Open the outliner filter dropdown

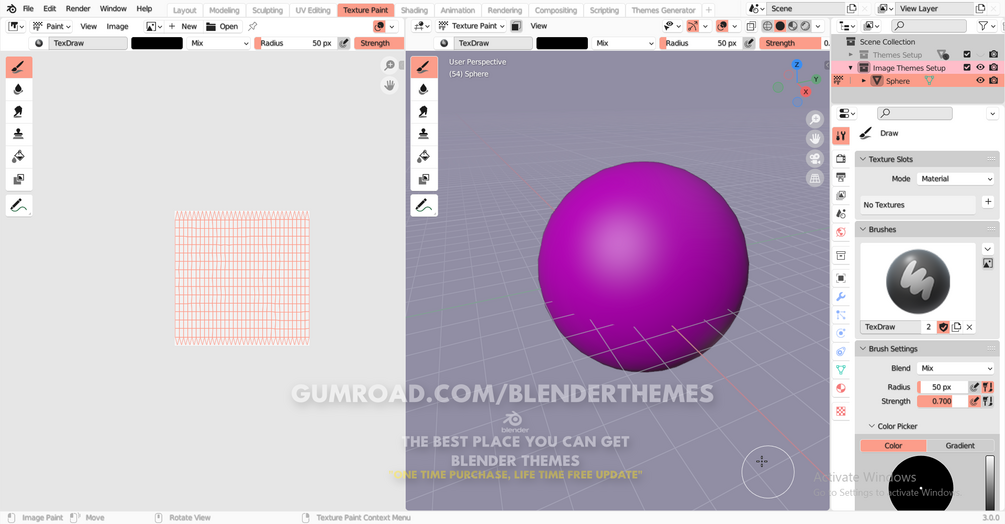pos(986,26)
